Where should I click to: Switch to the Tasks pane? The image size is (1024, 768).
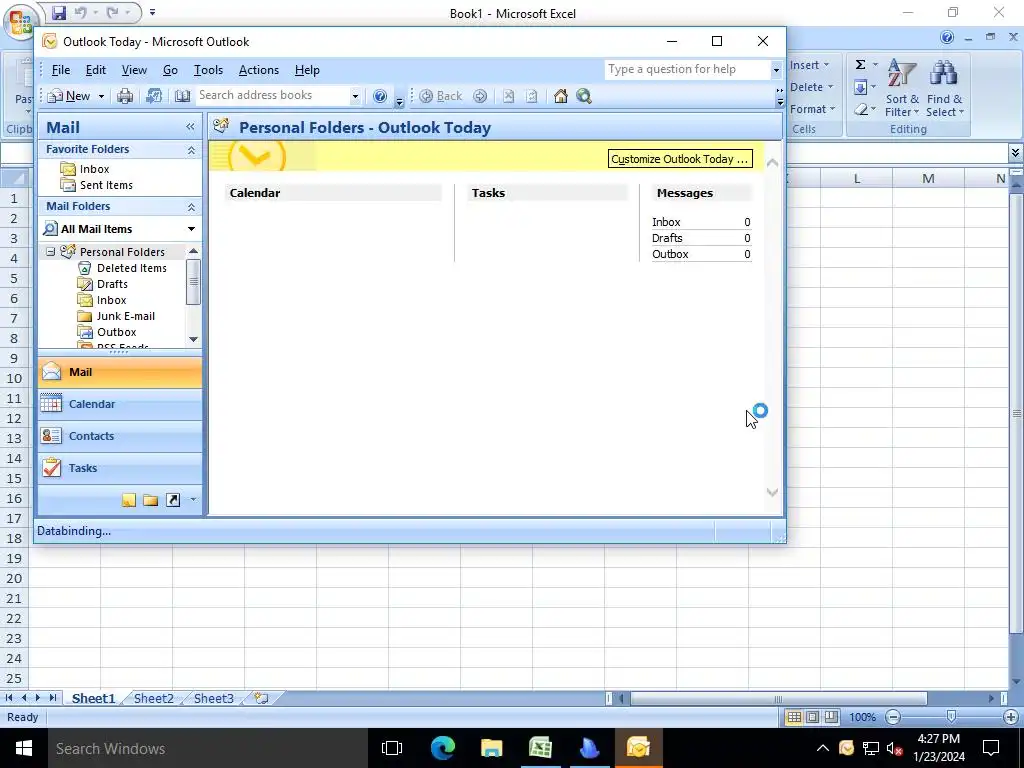[x=120, y=468]
